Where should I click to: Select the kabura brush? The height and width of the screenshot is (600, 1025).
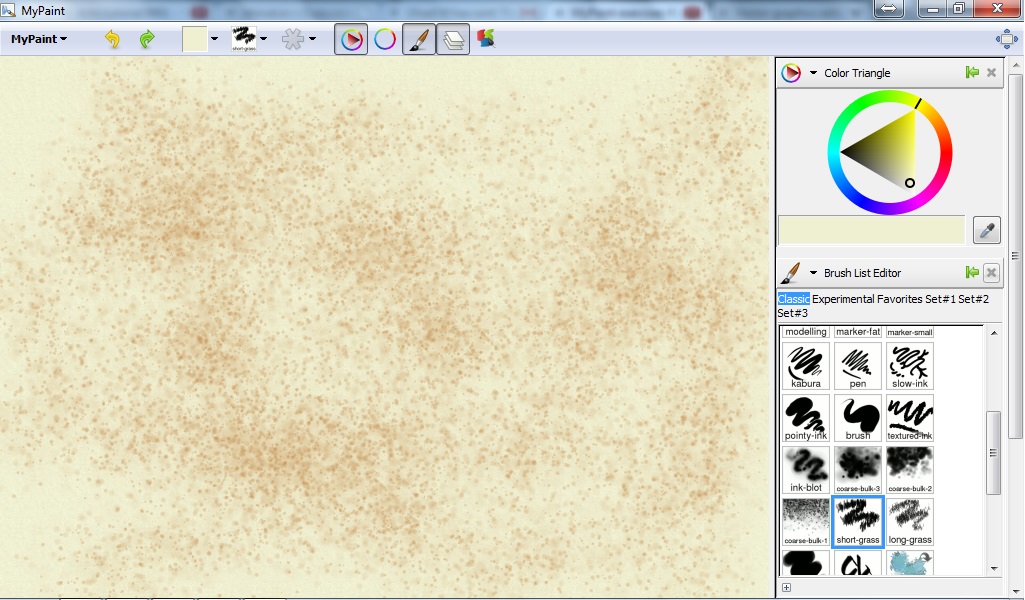pyautogui.click(x=806, y=366)
